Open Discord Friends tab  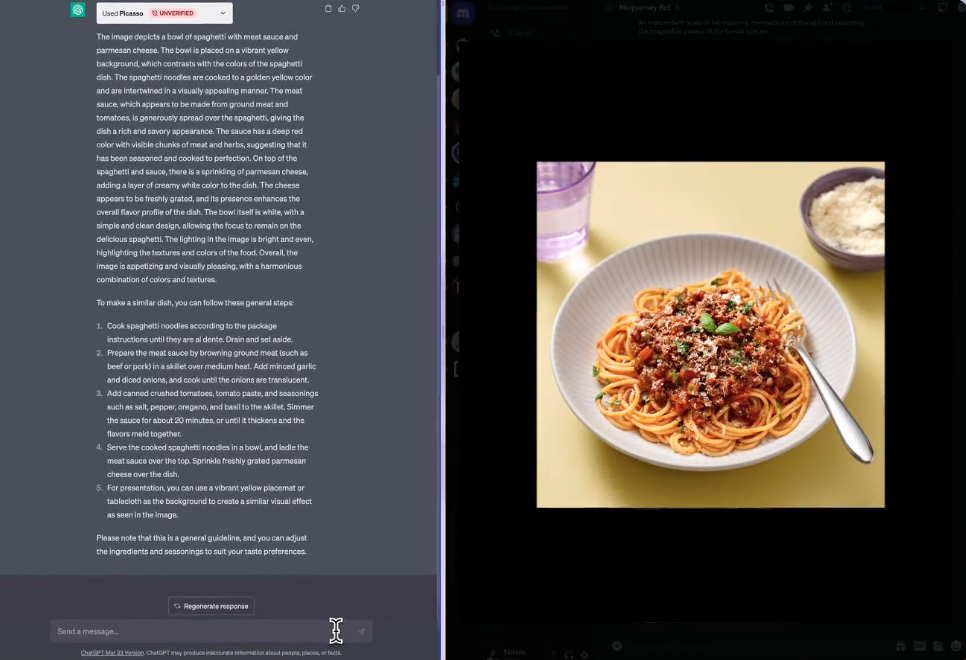pyautogui.click(x=520, y=33)
